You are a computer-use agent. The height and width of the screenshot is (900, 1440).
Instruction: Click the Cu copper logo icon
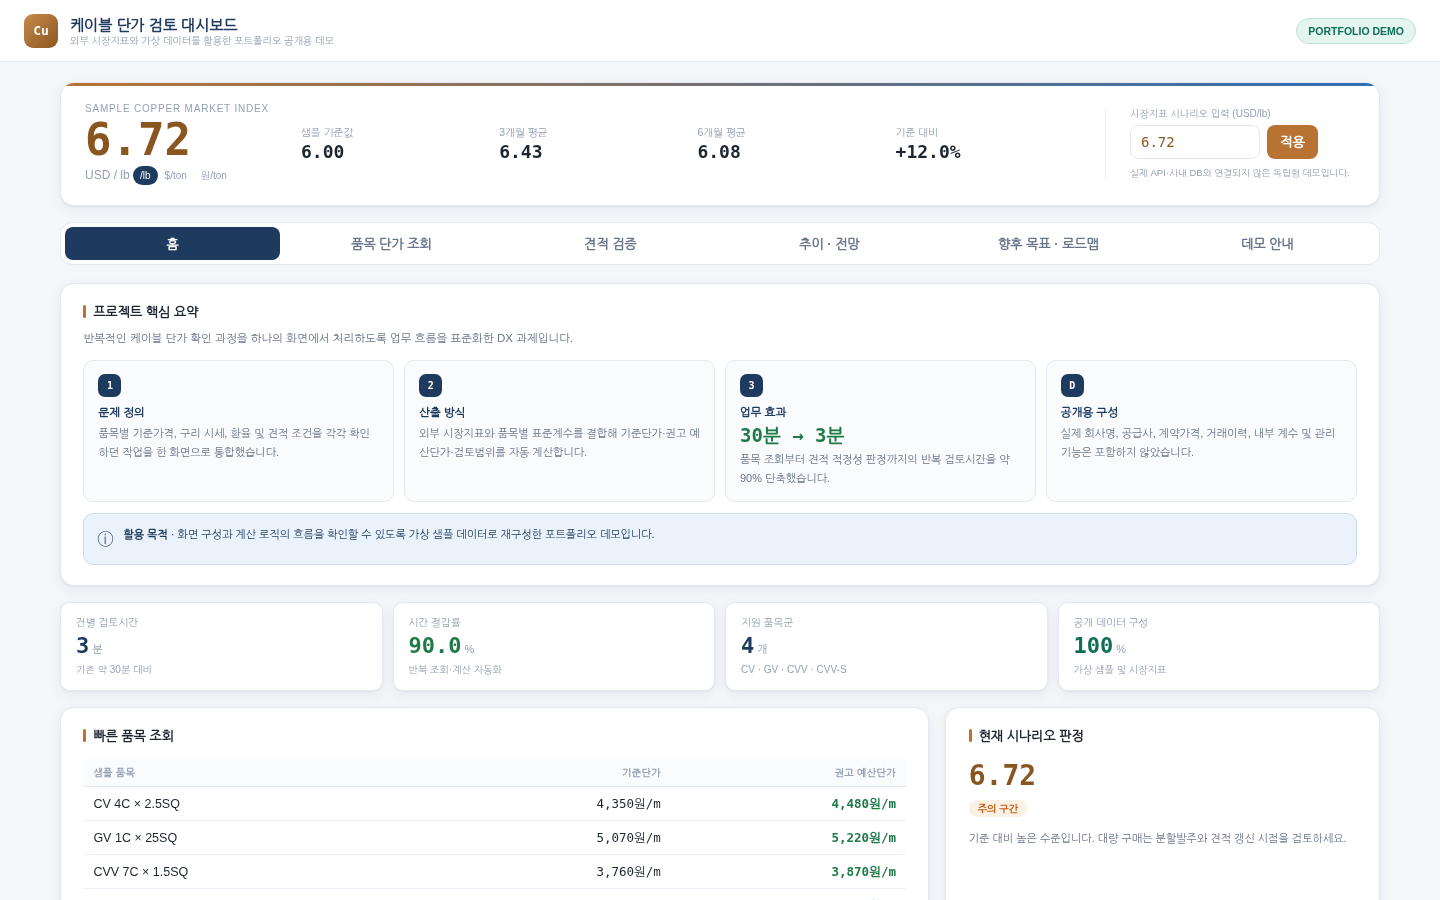pyautogui.click(x=41, y=31)
